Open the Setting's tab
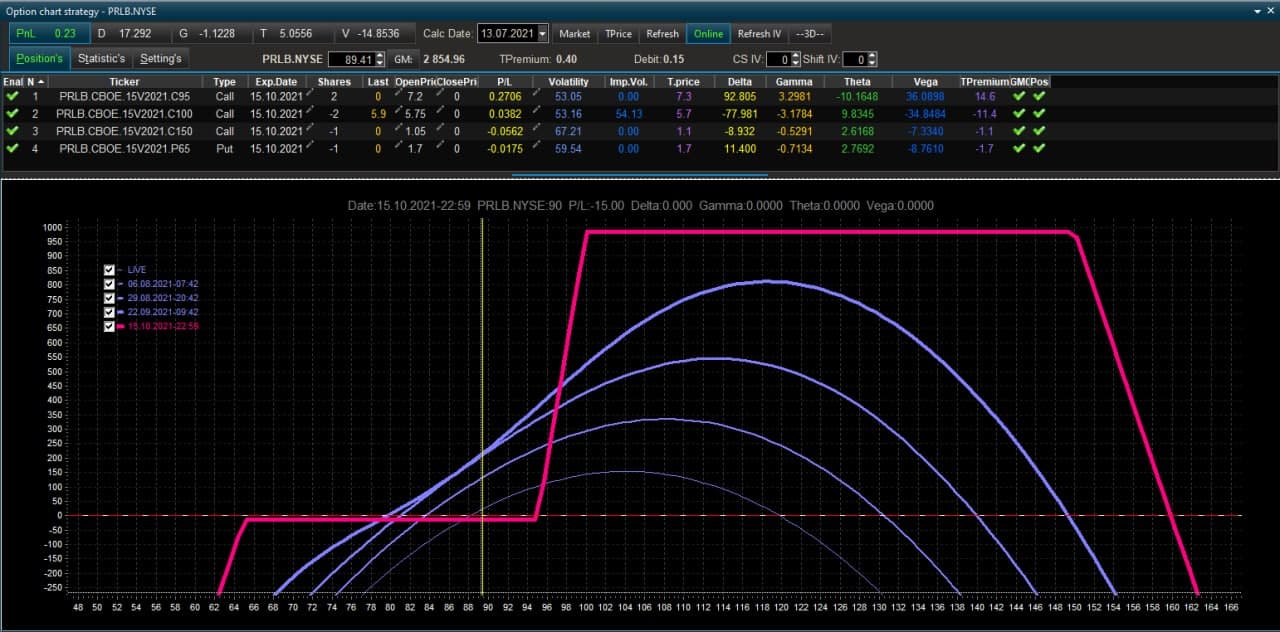The width and height of the screenshot is (1280, 632). coord(161,58)
